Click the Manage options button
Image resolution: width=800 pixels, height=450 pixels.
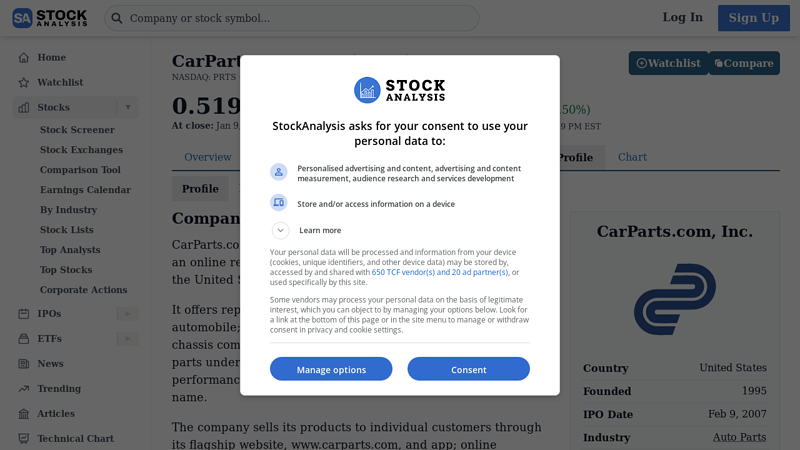[331, 369]
